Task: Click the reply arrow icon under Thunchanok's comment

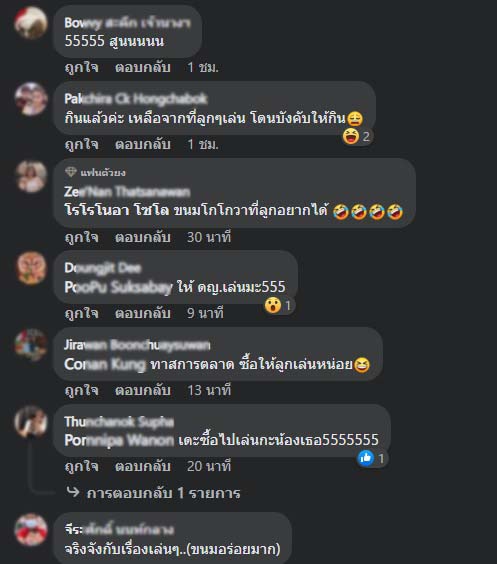Action: point(73,492)
